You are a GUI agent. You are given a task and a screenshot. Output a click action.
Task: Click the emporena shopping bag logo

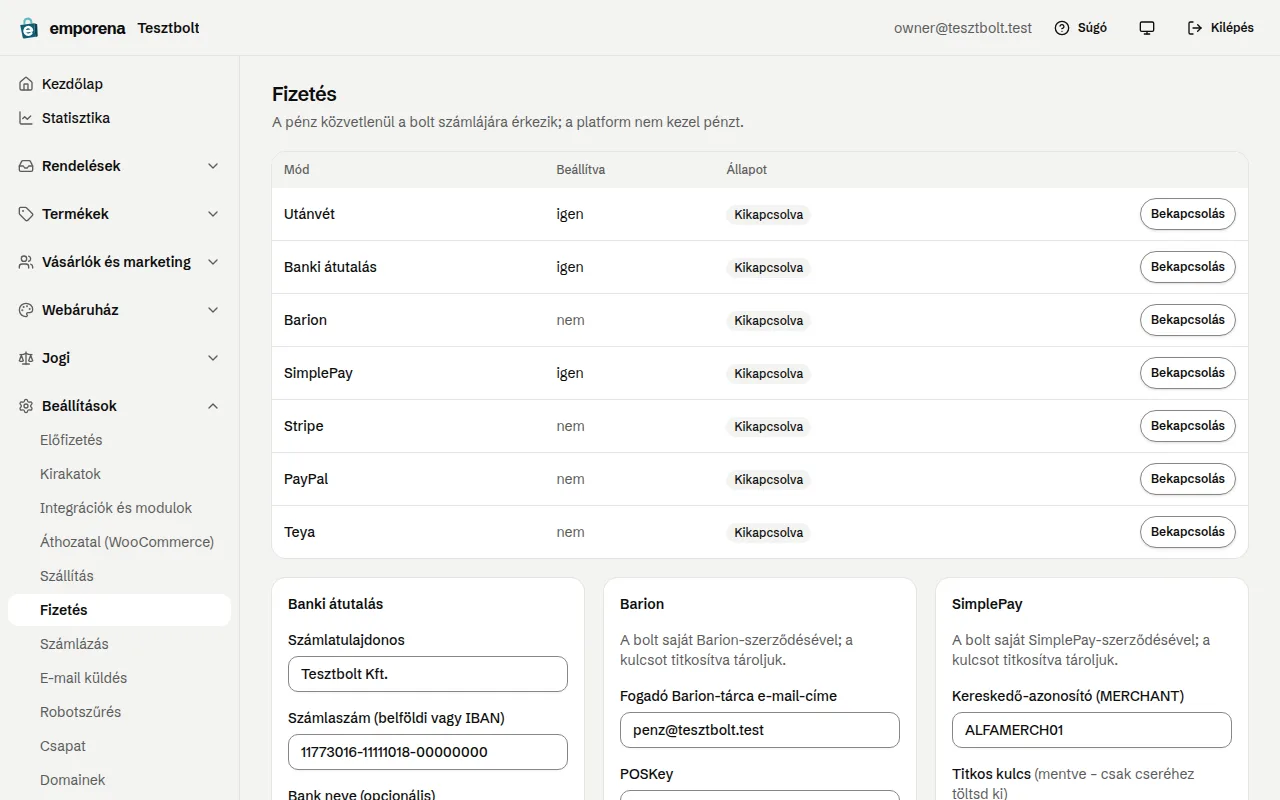point(29,28)
